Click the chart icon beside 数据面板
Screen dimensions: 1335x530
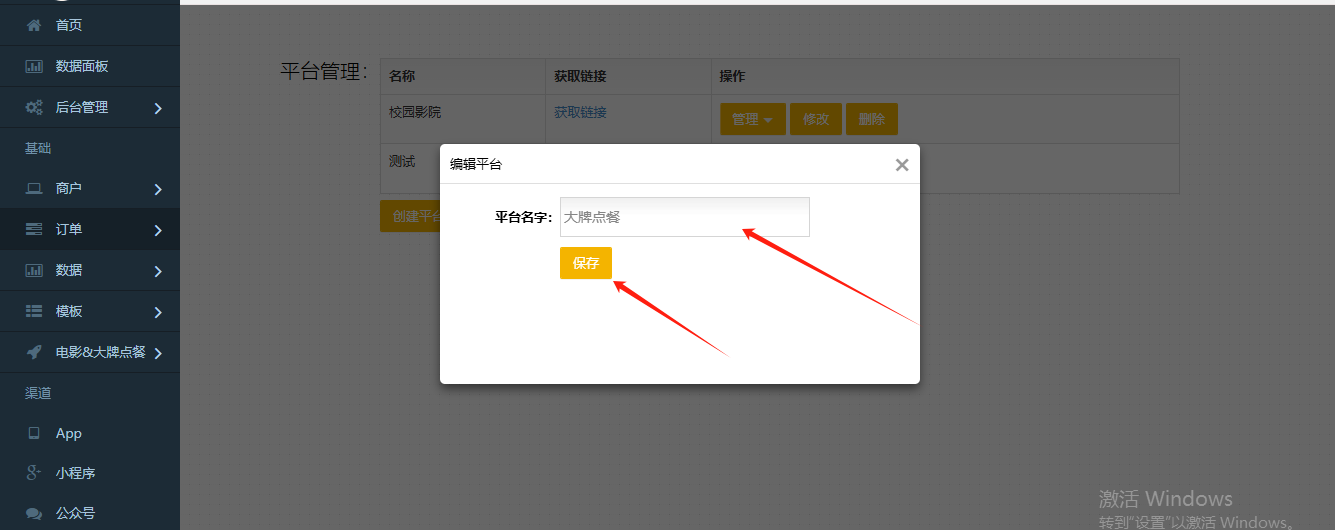[x=34, y=66]
